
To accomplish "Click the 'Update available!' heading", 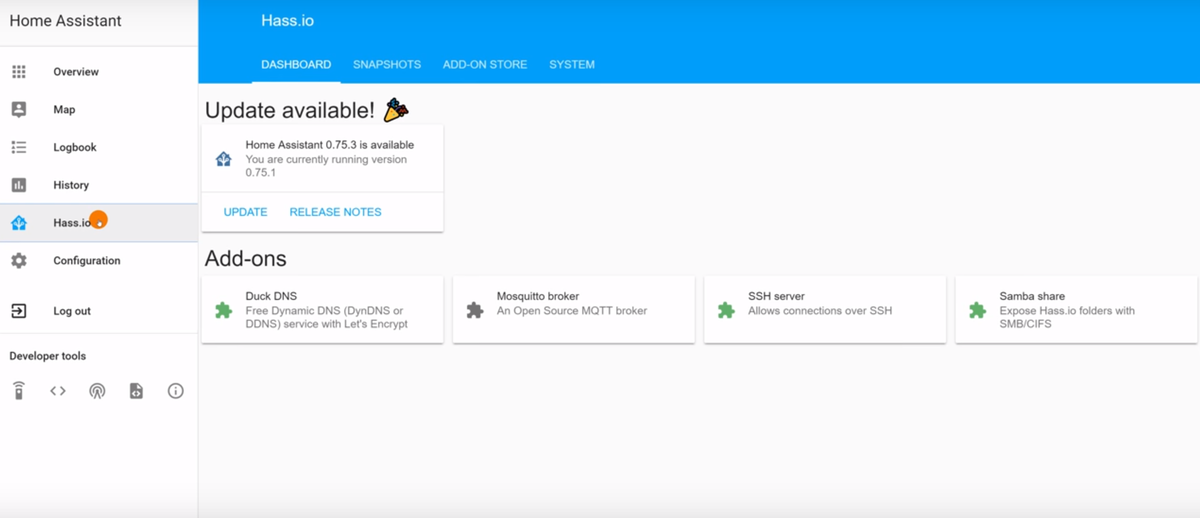I will tap(290, 110).
